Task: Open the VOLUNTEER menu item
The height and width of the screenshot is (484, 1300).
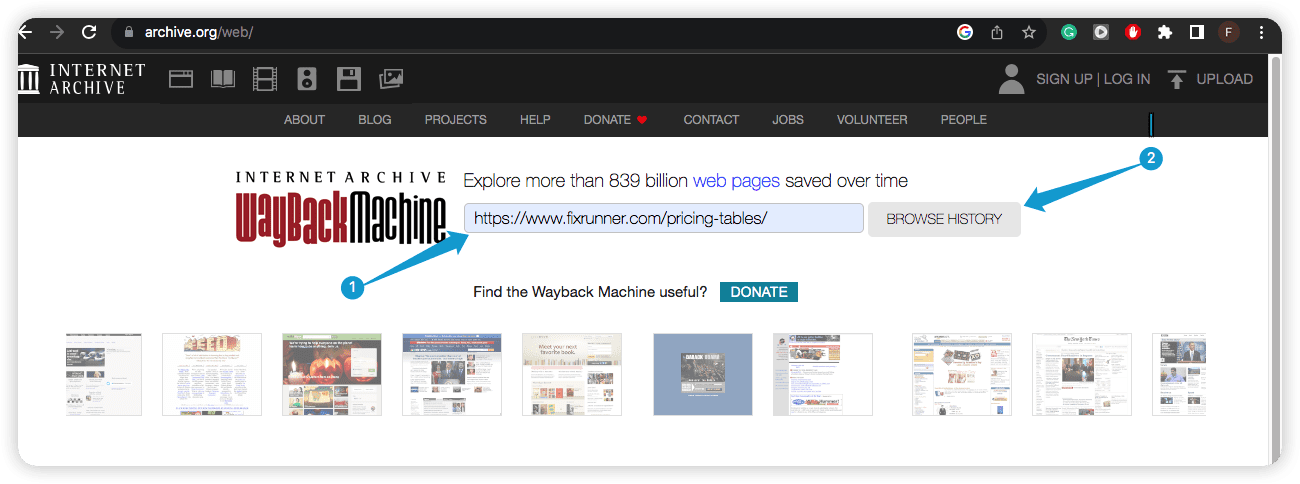Action: pyautogui.click(x=872, y=119)
